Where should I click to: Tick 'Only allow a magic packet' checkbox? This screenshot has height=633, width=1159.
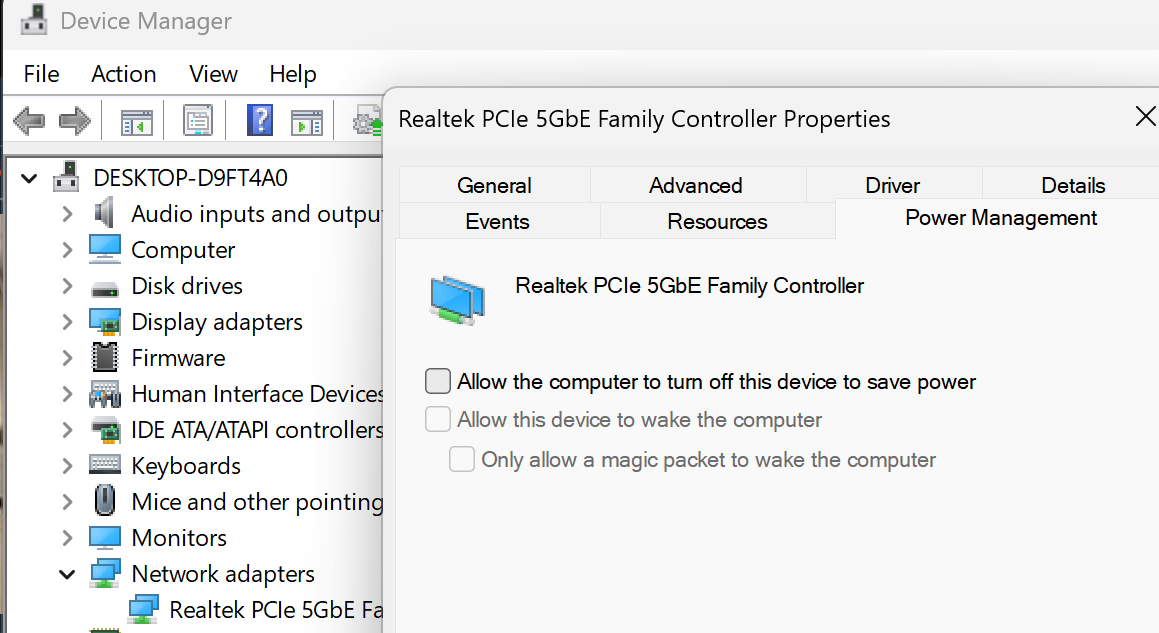pyautogui.click(x=461, y=460)
